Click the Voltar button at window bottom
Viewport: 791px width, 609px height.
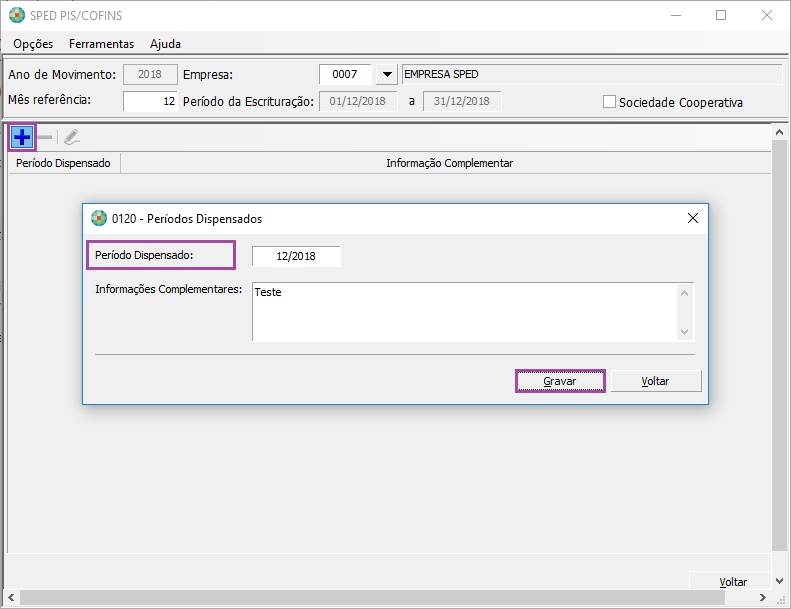733,582
